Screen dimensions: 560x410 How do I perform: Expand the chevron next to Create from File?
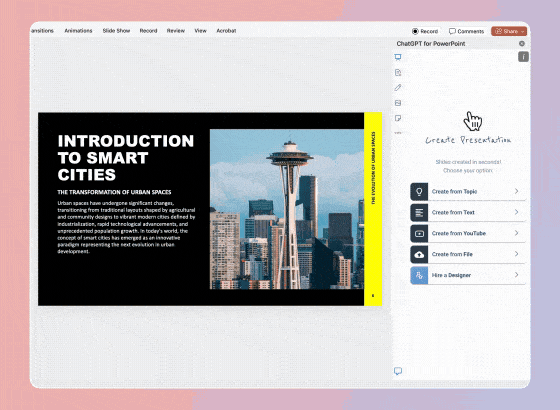click(516, 254)
